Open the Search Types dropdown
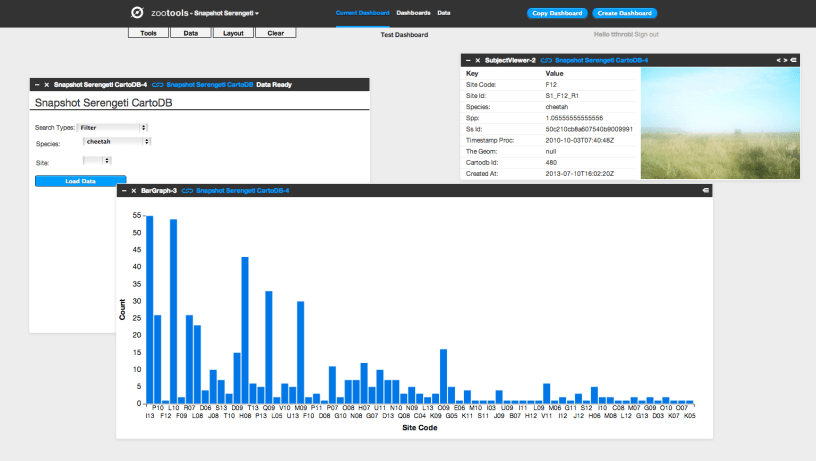Image resolution: width=816 pixels, height=461 pixels. [113, 127]
